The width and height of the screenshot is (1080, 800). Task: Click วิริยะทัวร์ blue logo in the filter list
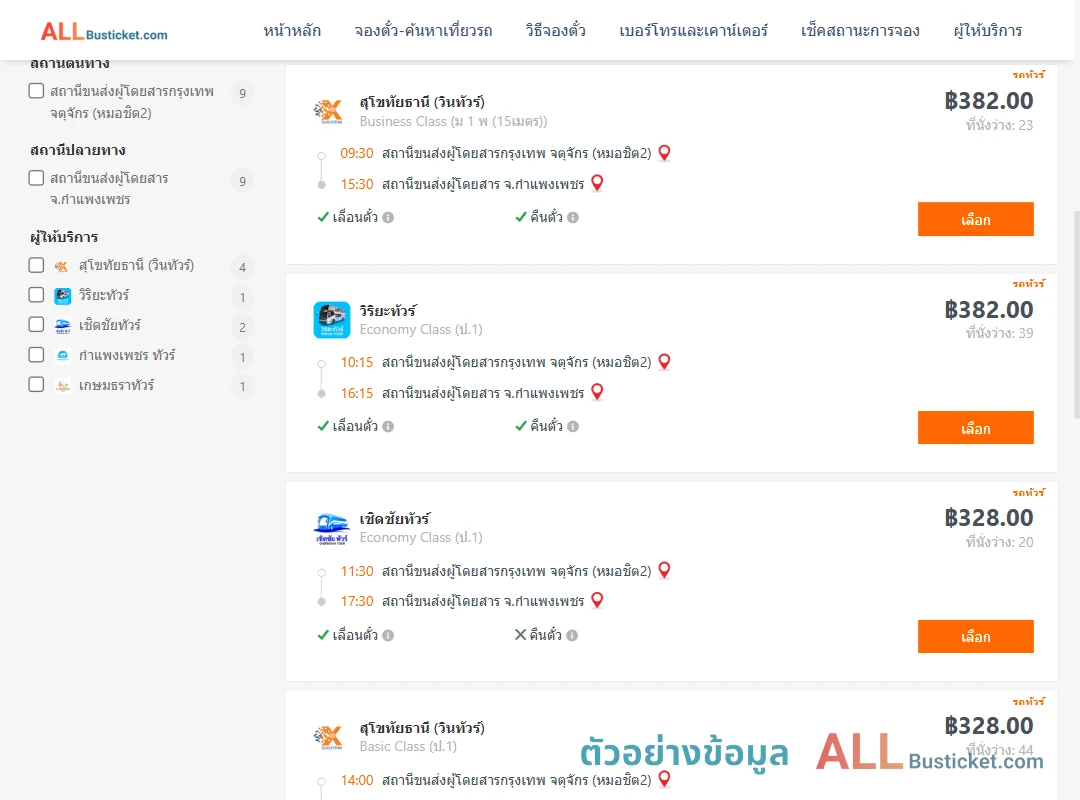(63, 296)
